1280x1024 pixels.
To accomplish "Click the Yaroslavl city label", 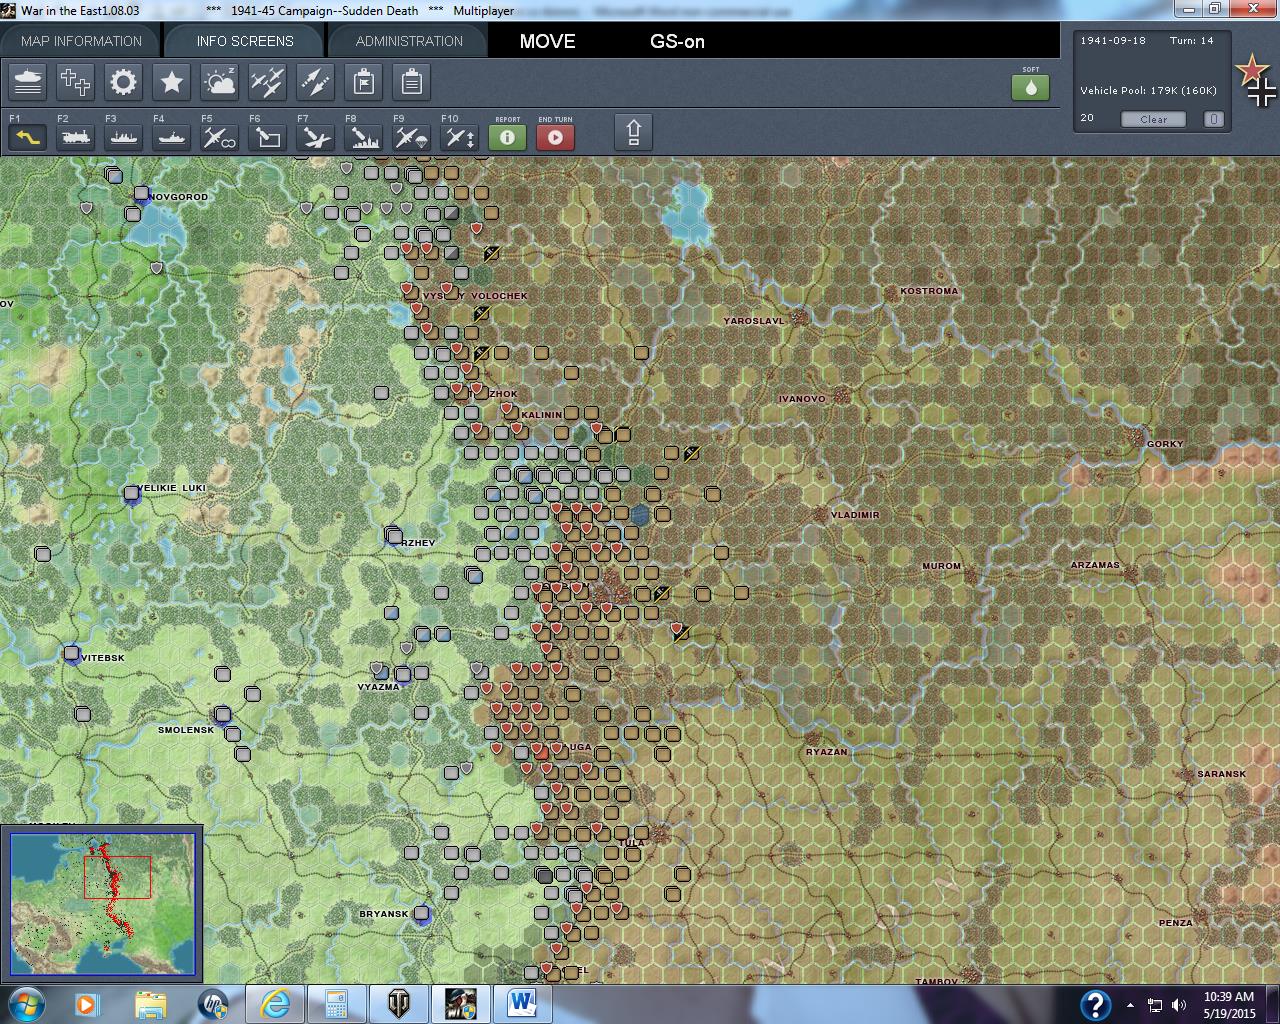I will coord(754,321).
